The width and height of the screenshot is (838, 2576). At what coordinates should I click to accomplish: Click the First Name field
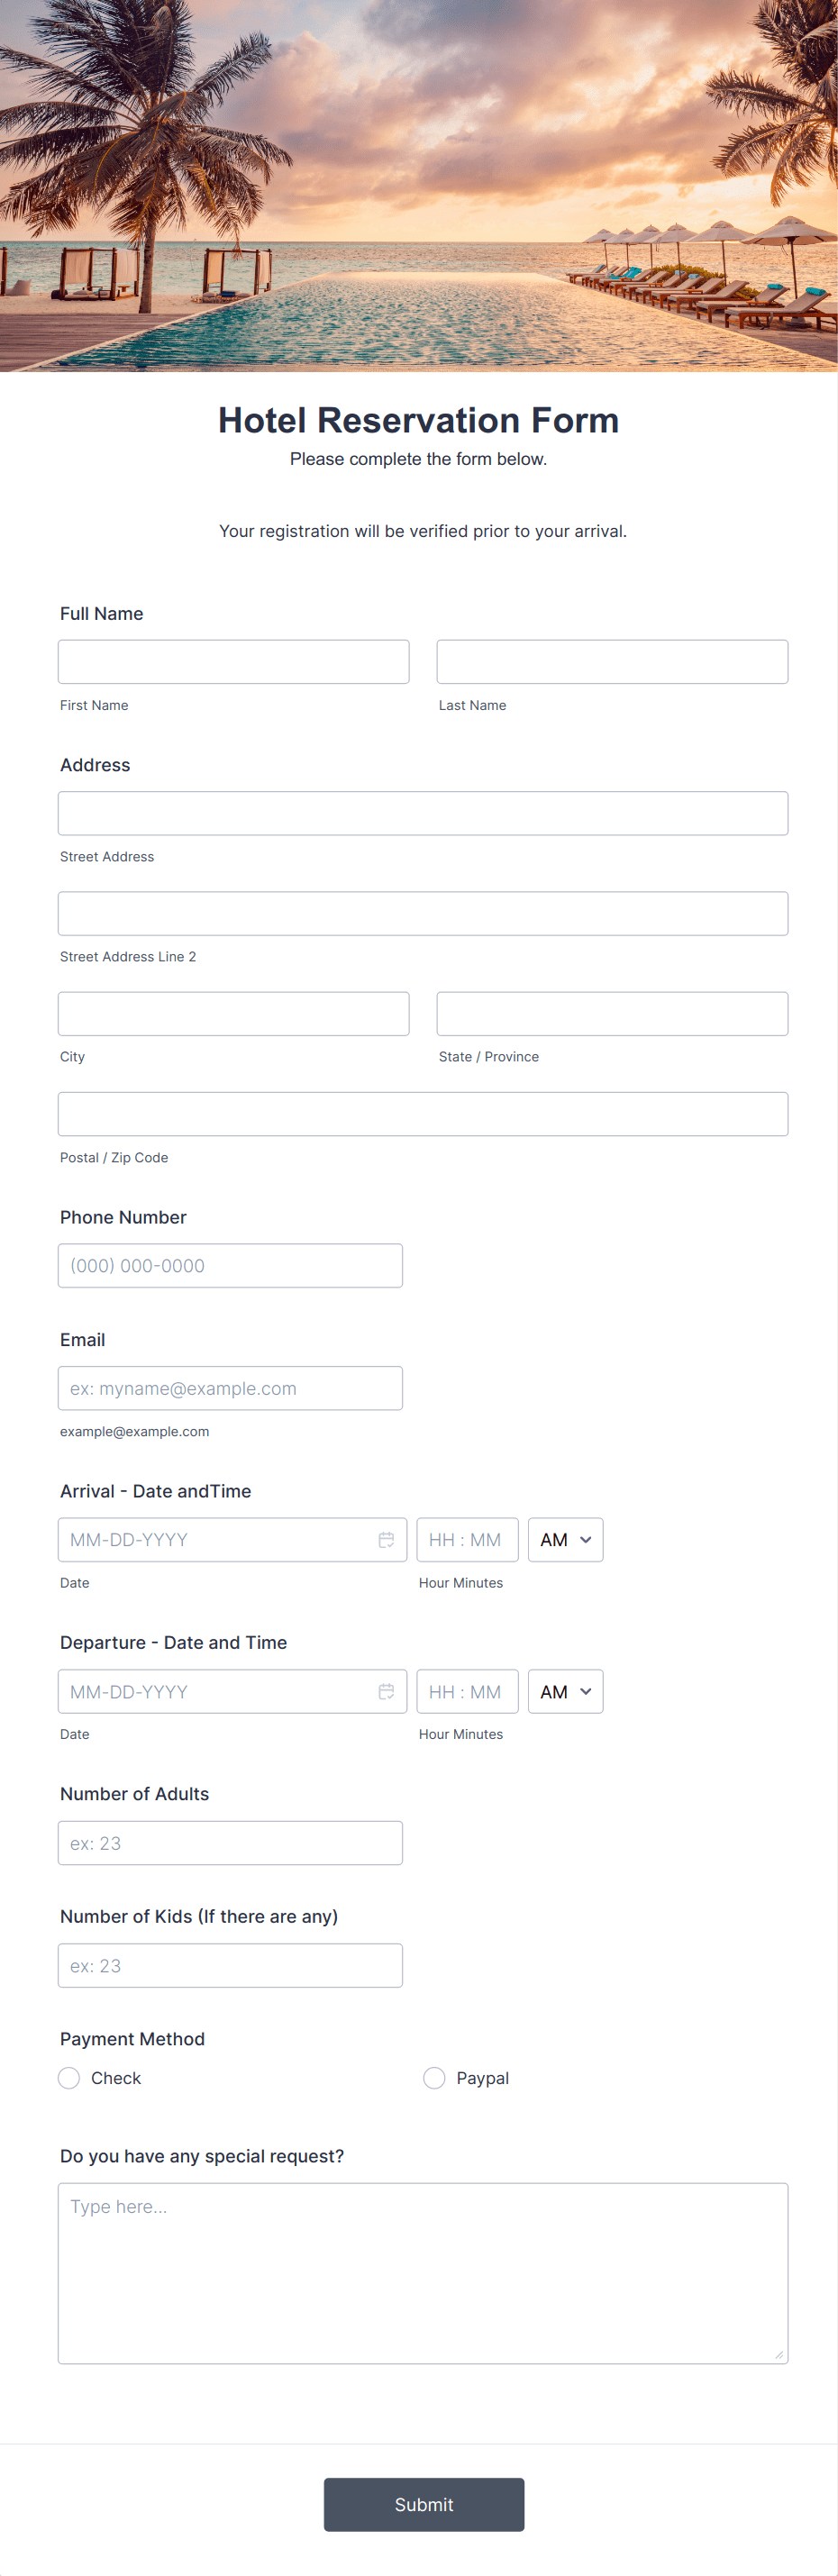pyautogui.click(x=233, y=662)
